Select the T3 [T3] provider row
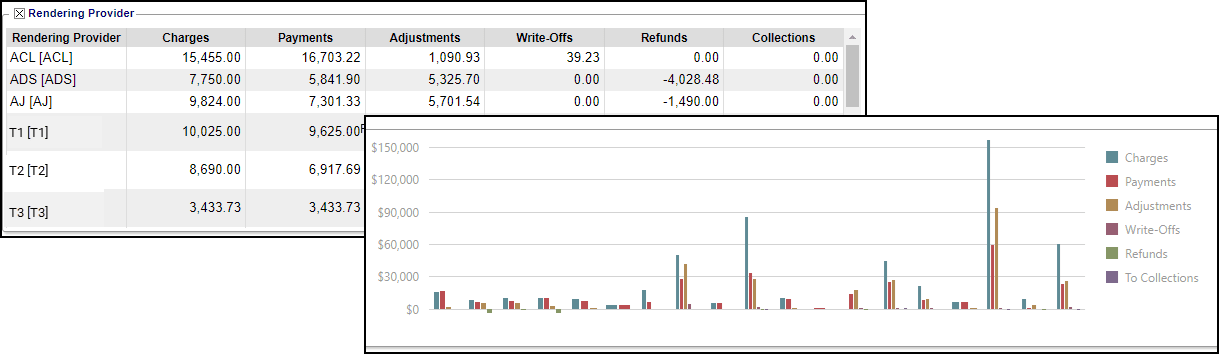The image size is (1223, 360). [x=185, y=210]
